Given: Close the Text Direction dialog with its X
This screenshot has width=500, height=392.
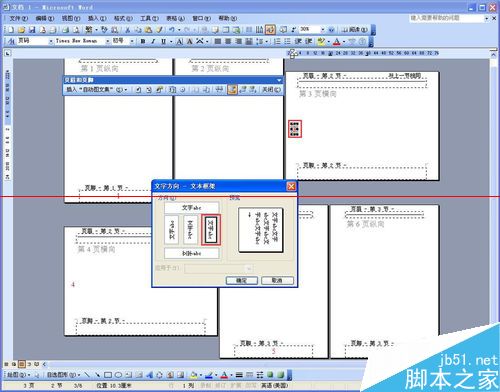Looking at the screenshot, I should [291, 186].
